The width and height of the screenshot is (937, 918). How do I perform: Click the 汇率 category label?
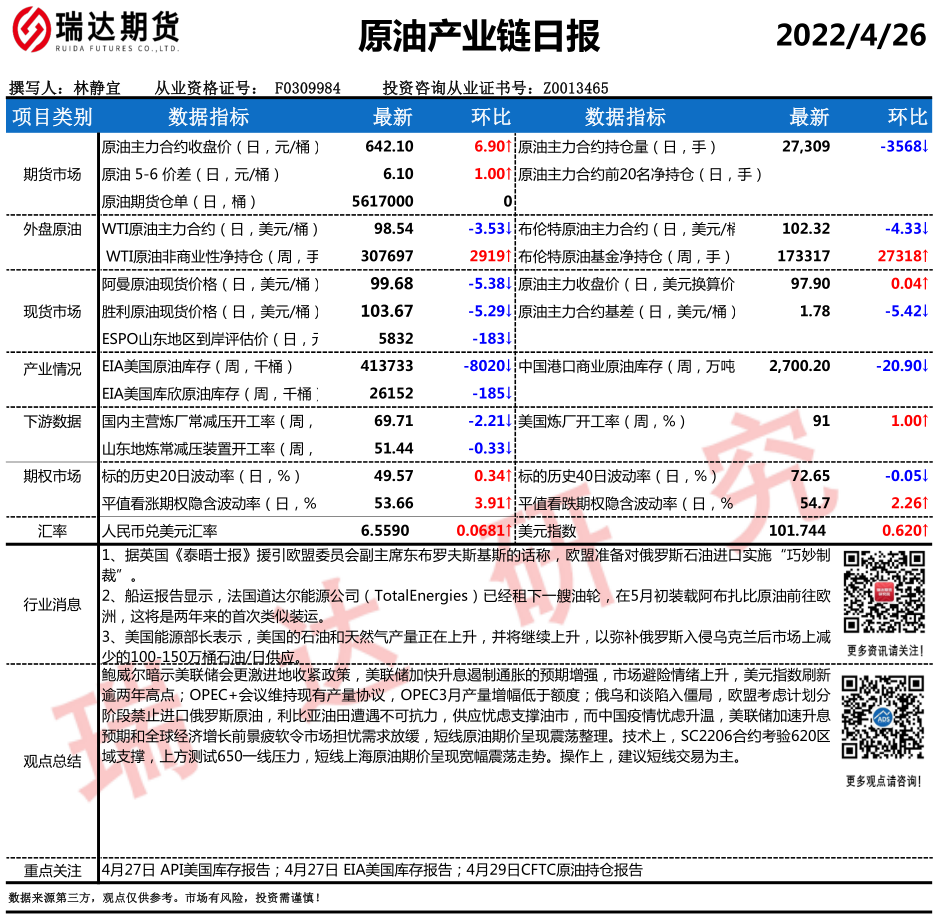(52, 531)
